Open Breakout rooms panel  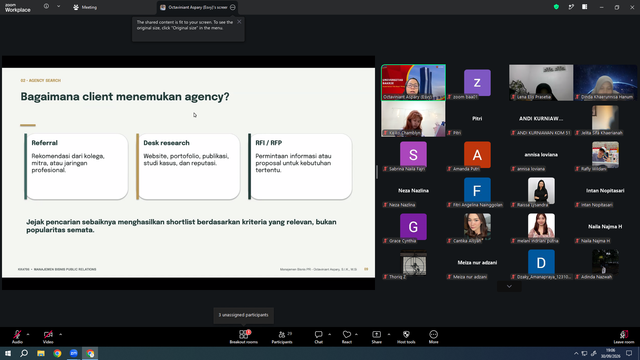point(244,337)
